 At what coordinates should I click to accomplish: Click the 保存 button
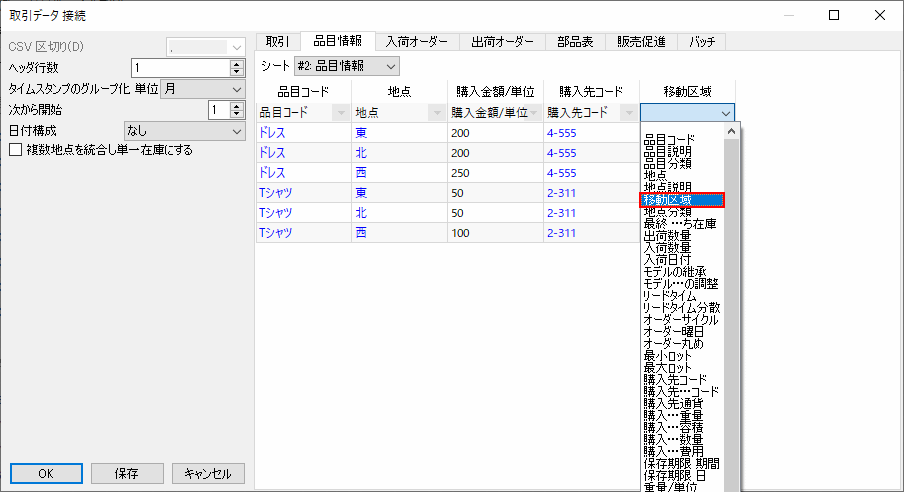(x=127, y=473)
